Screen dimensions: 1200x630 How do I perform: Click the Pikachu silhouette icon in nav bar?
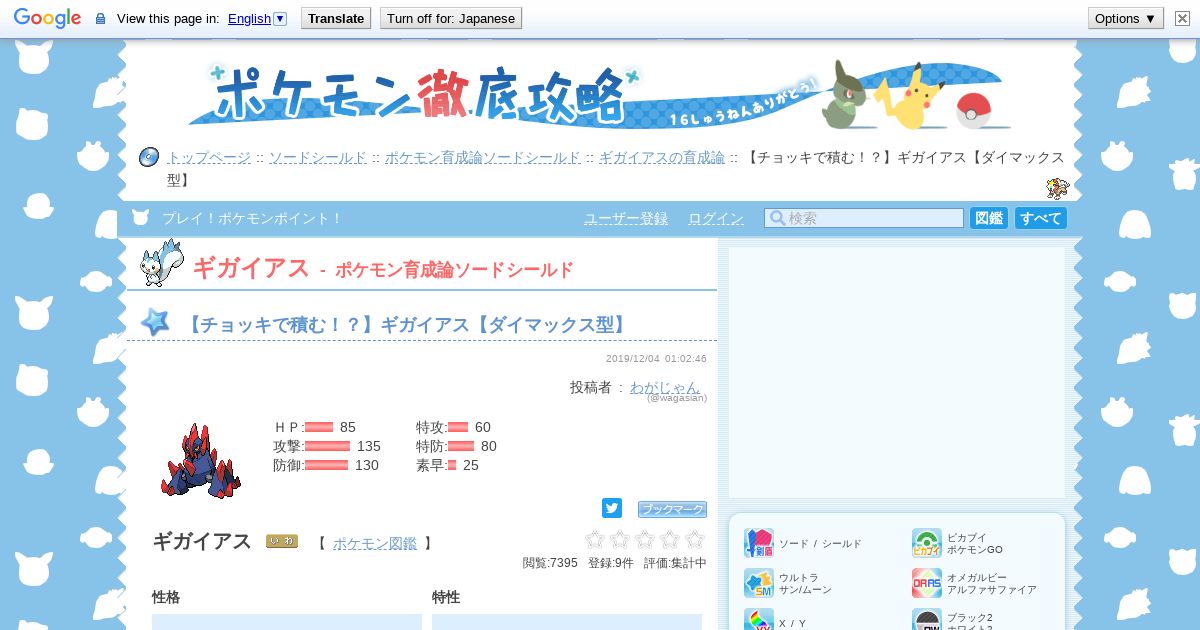point(141,218)
